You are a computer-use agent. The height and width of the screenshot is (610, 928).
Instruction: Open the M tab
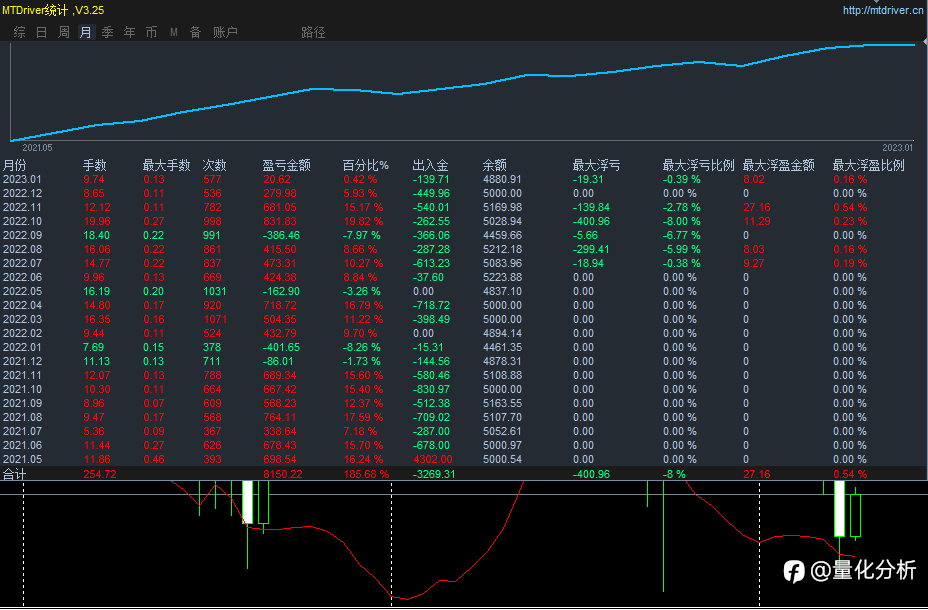click(x=174, y=33)
